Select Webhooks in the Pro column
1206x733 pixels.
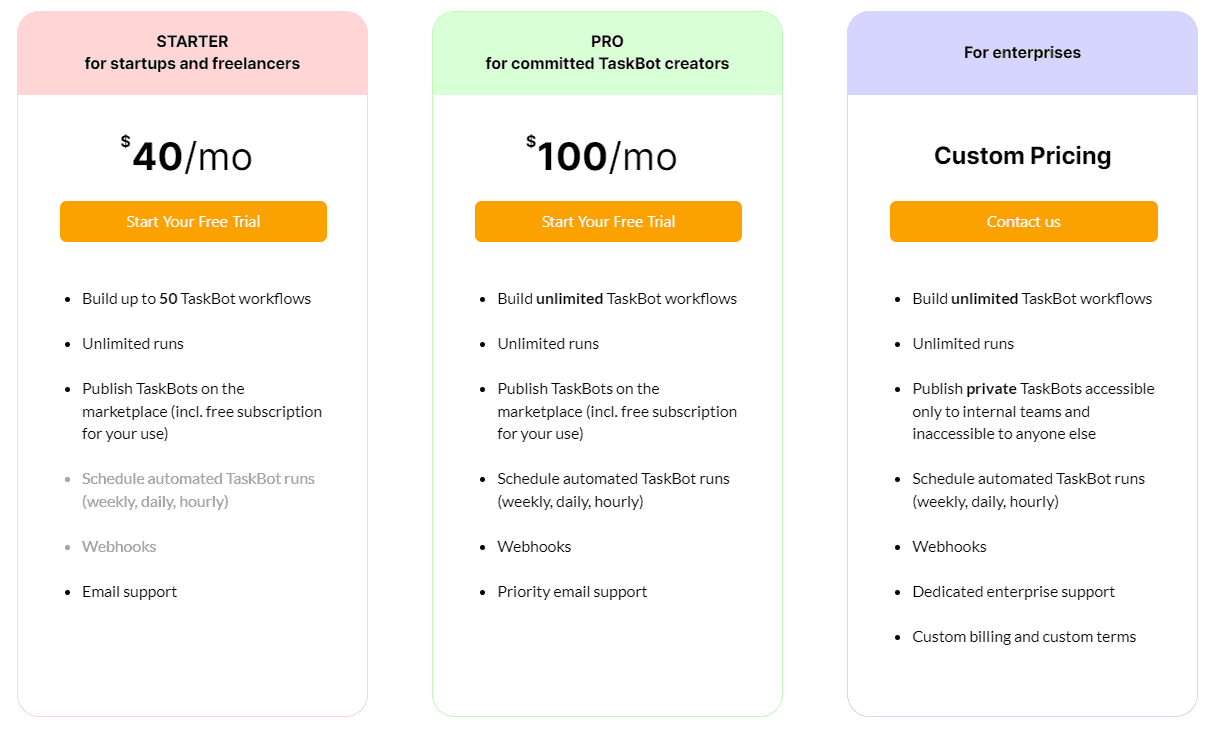tap(534, 546)
